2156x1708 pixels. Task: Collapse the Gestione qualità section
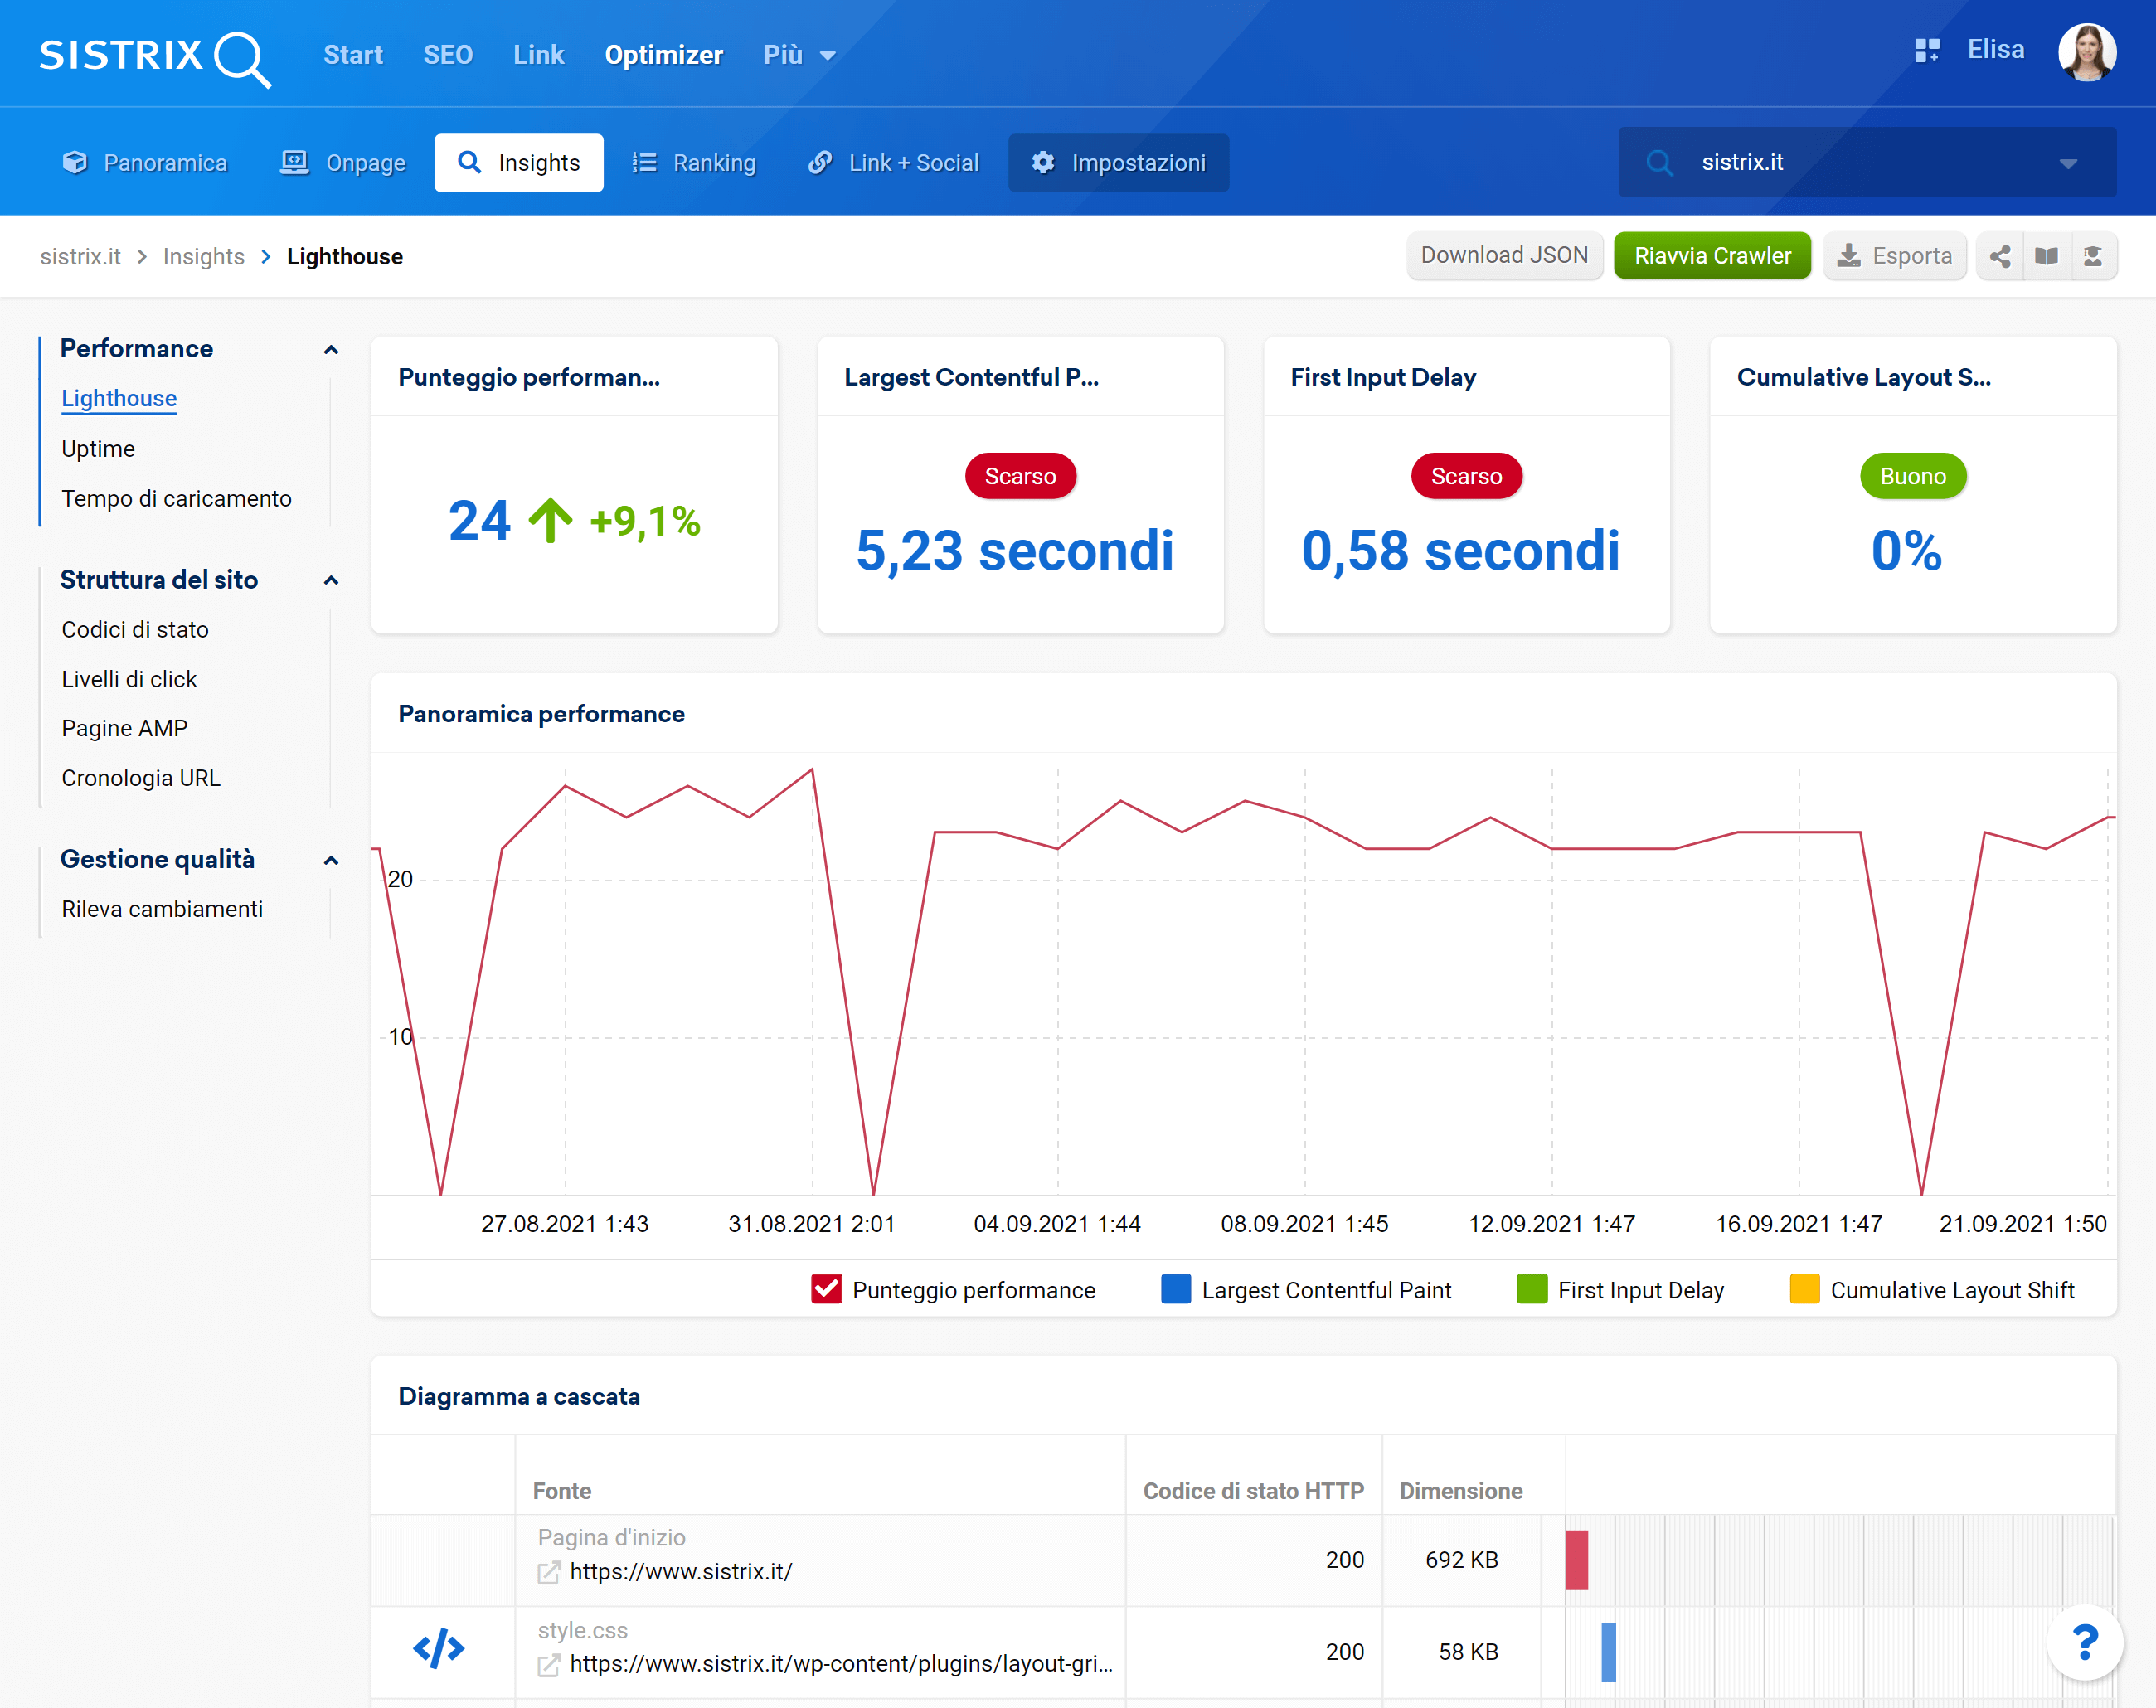coord(331,860)
